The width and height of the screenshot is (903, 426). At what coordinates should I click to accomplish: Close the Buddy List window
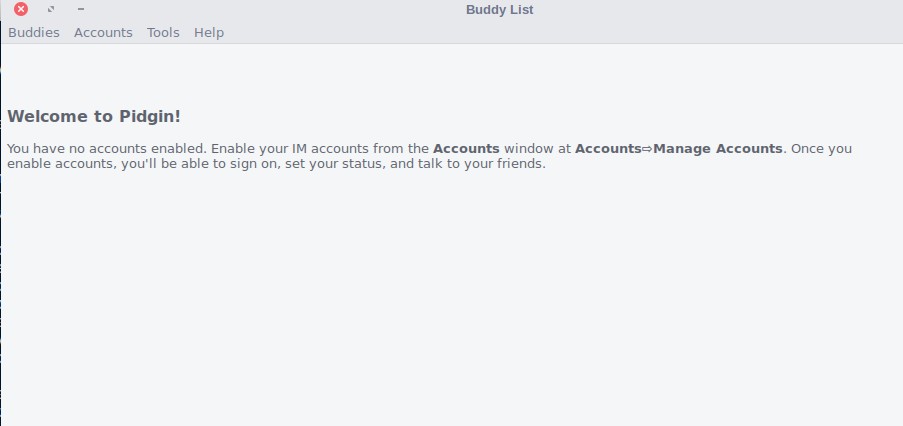coord(21,10)
